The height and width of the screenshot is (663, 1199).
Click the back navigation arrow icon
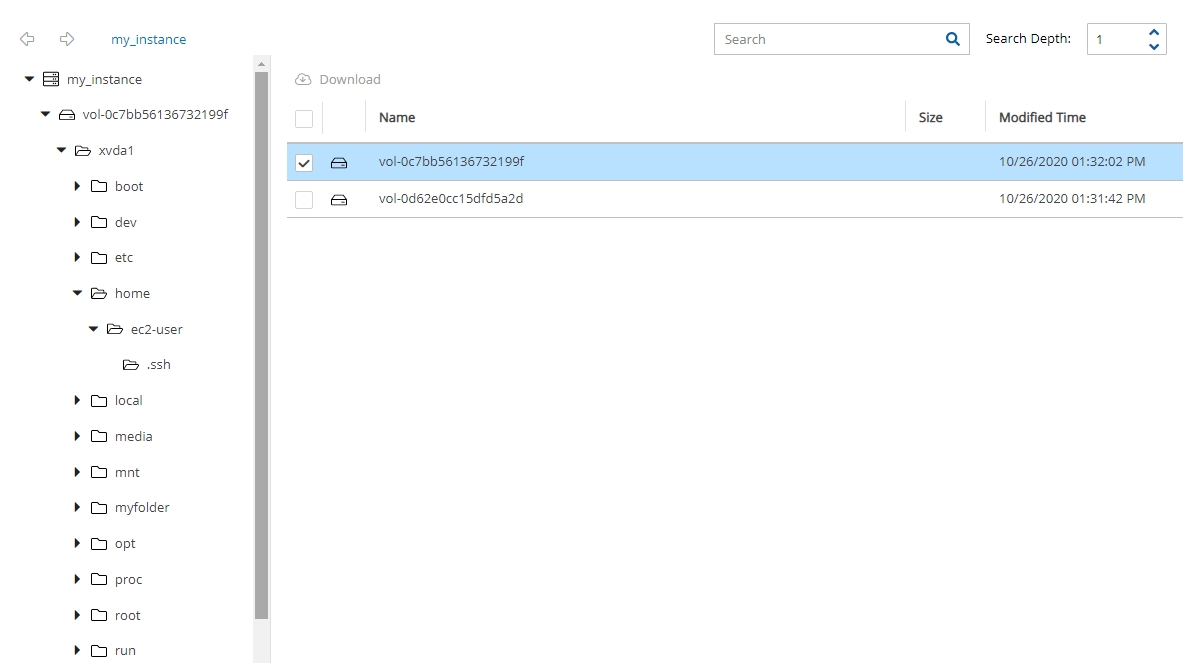tap(27, 39)
